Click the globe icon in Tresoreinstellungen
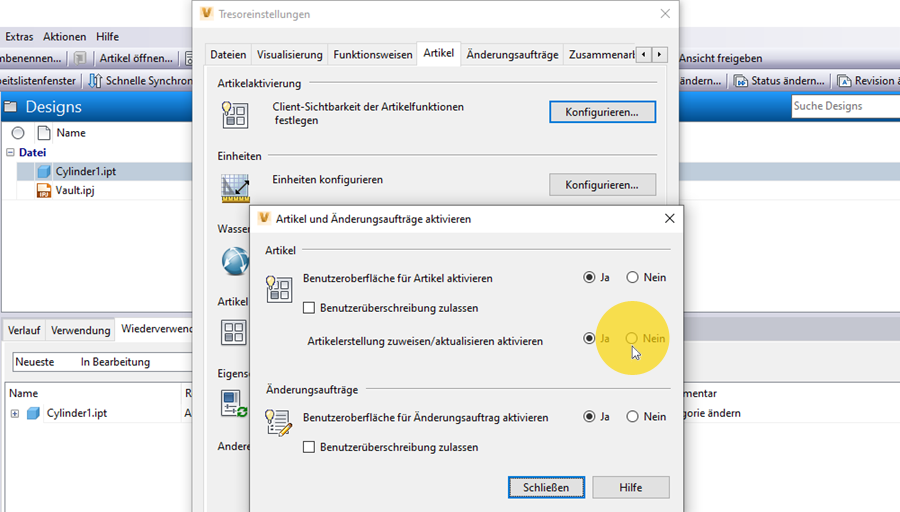 pyautogui.click(x=235, y=261)
